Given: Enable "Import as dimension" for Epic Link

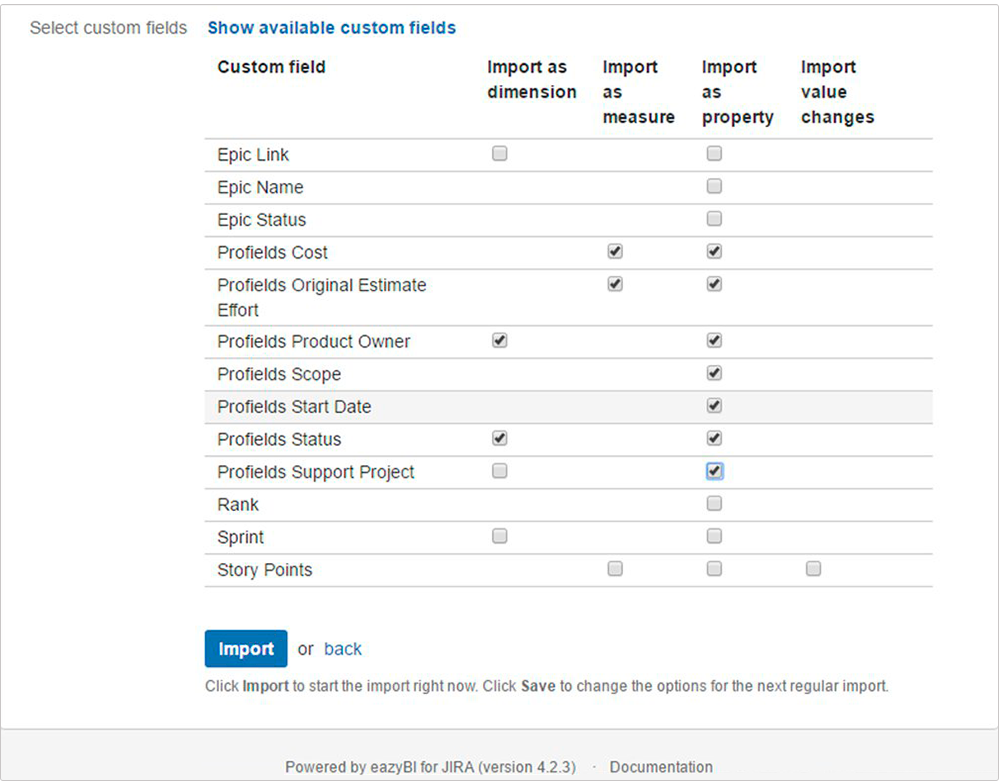Looking at the screenshot, I should (x=499, y=153).
